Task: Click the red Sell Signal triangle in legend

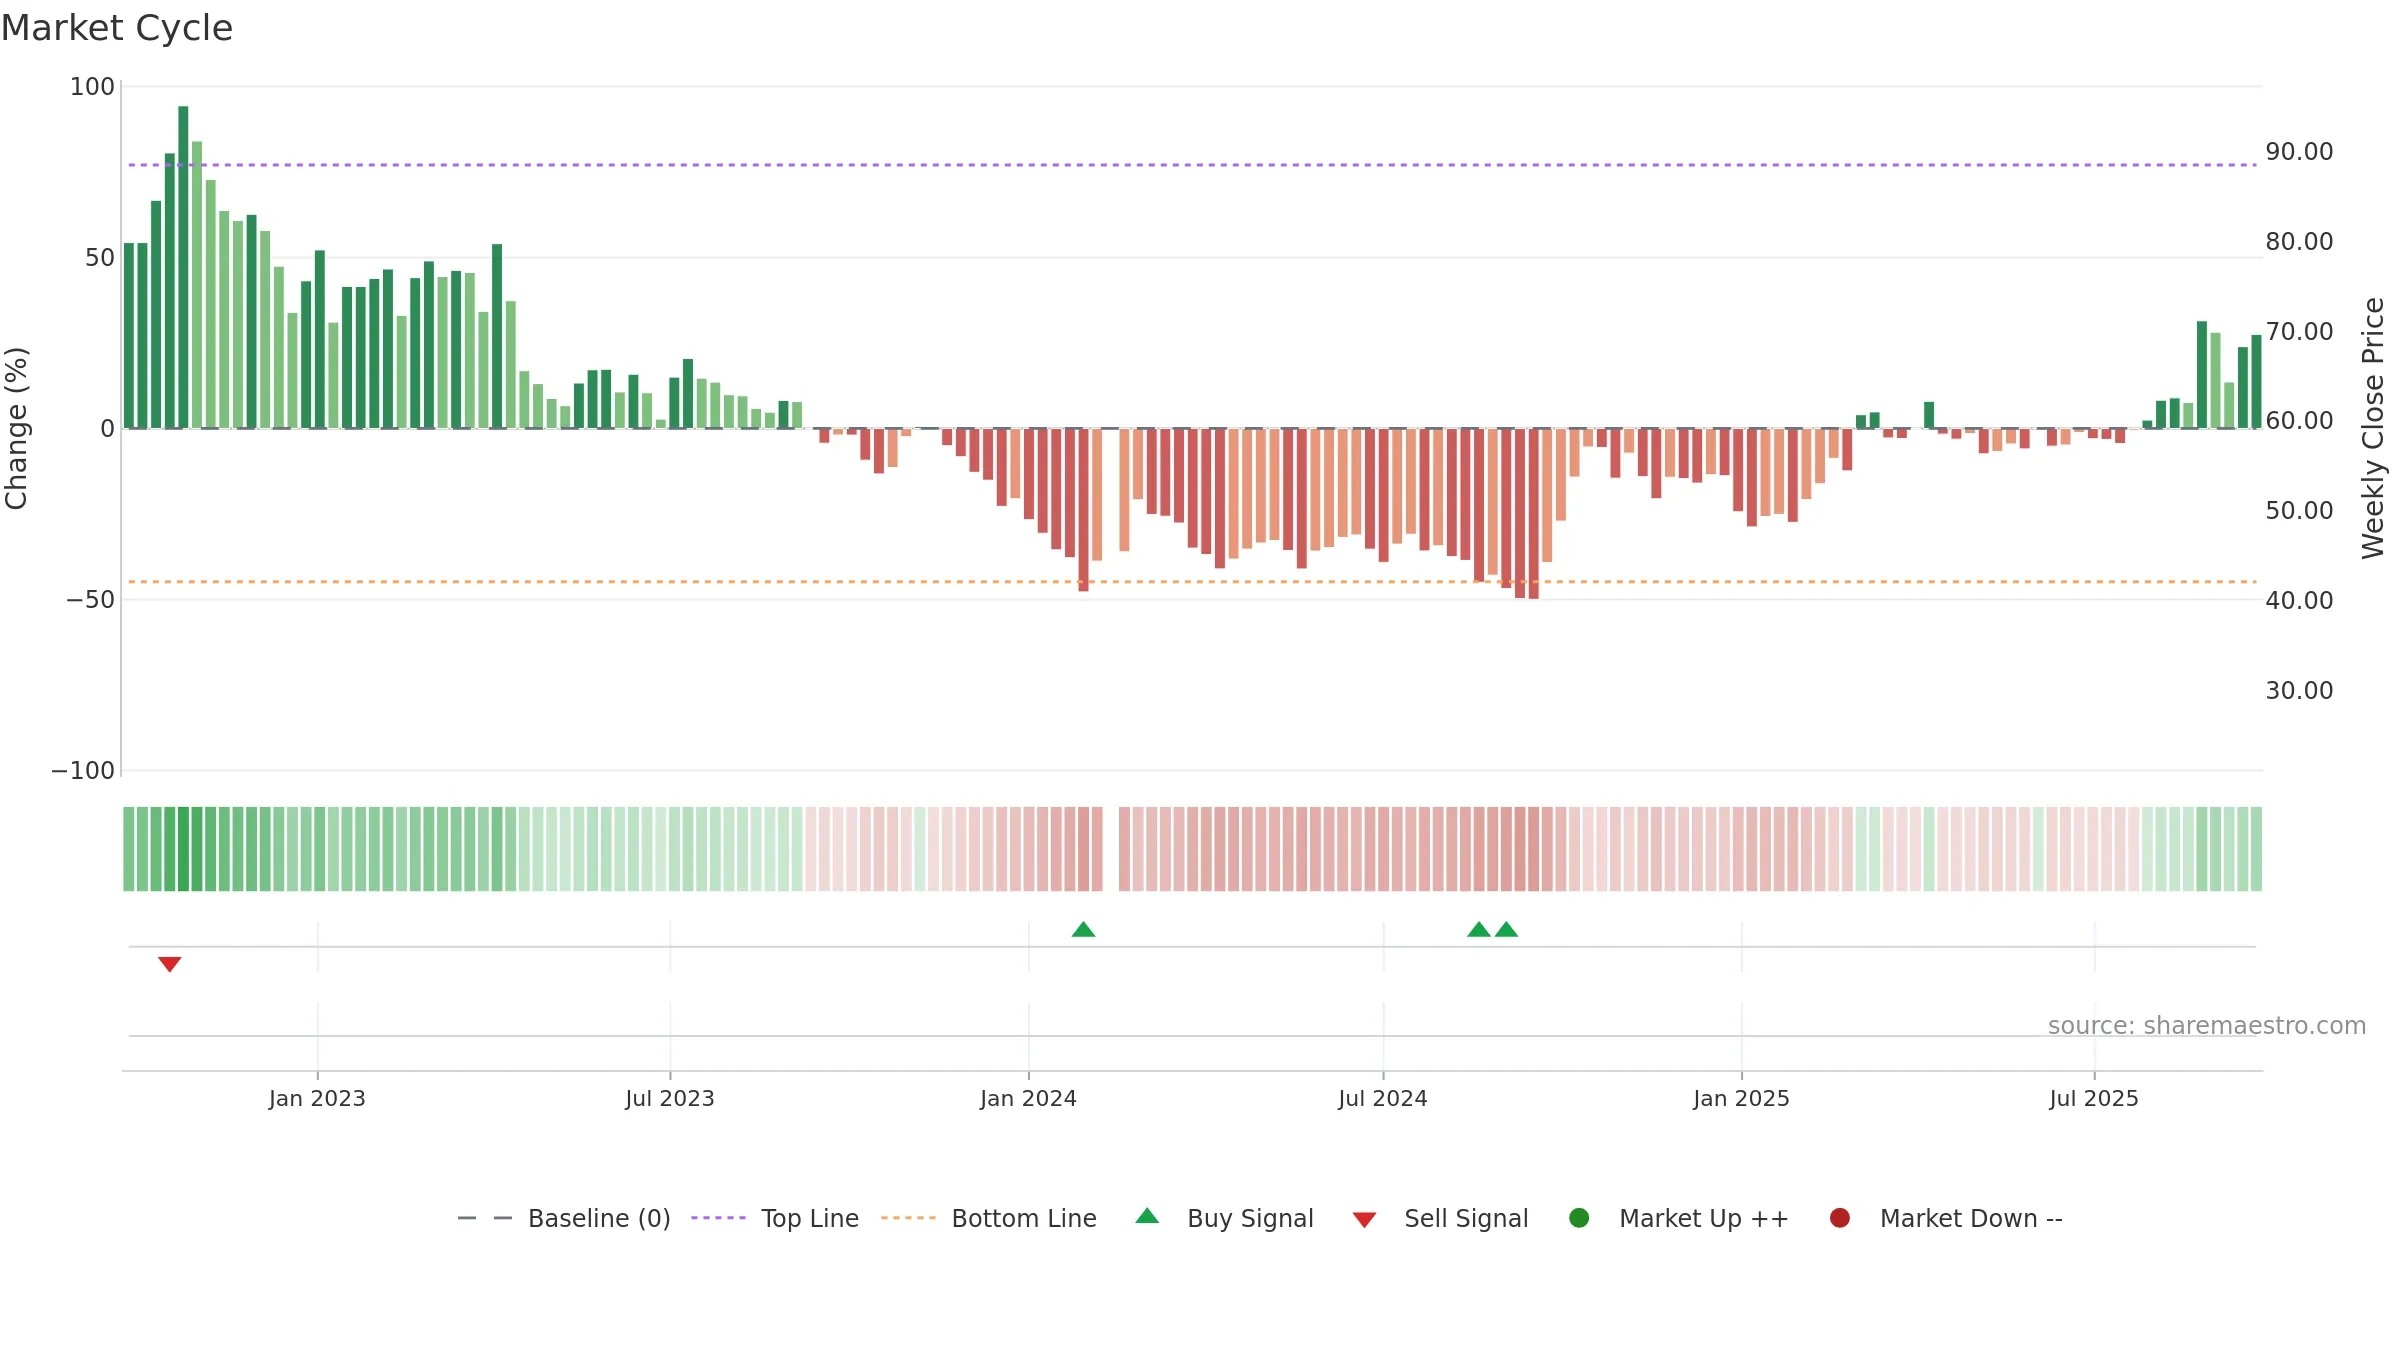Action: point(1364,1220)
